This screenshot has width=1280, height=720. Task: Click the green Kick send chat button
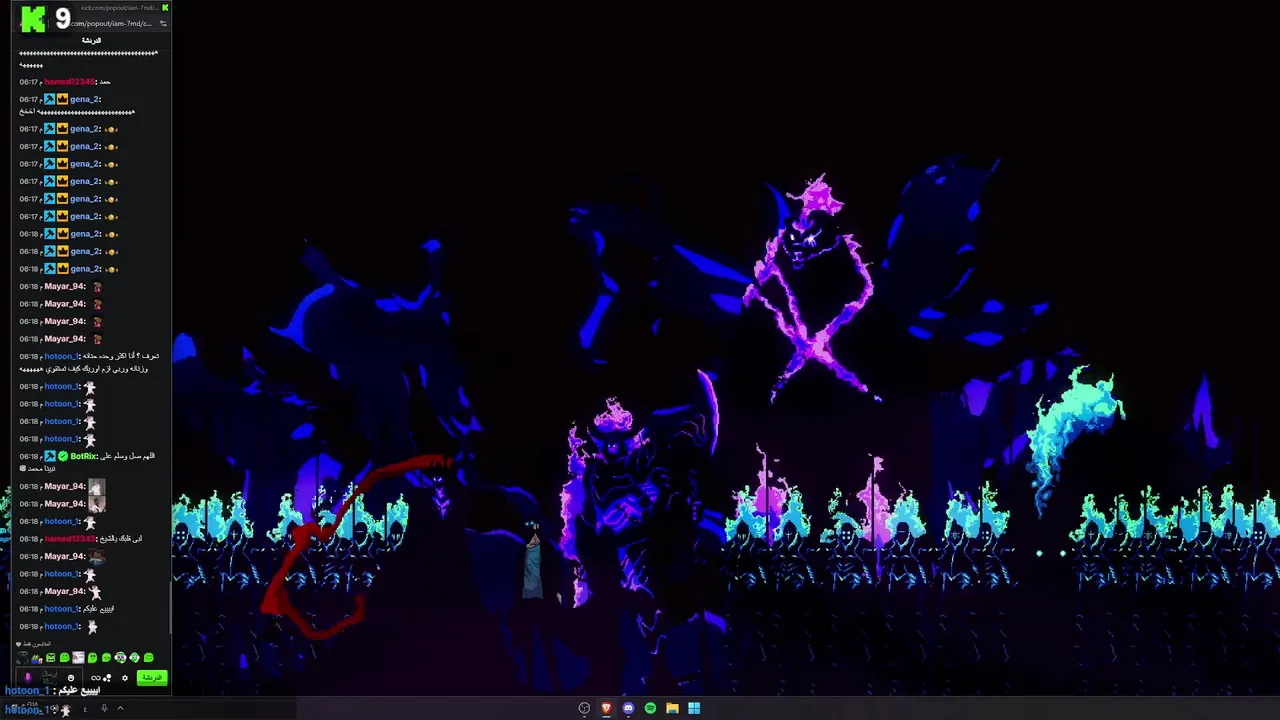click(152, 678)
